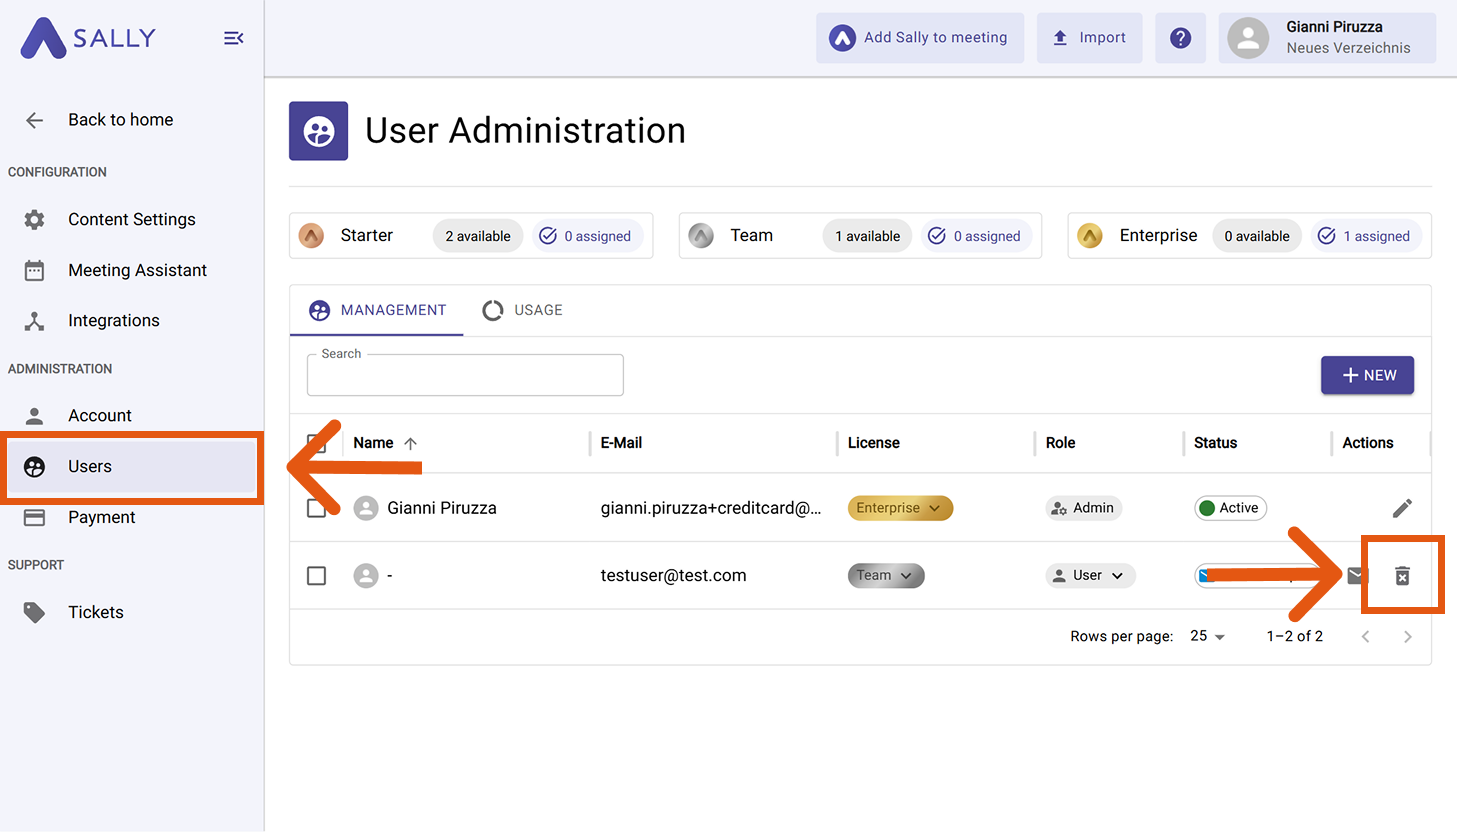Open Meeting Assistant settings
The height and width of the screenshot is (832, 1457).
(x=137, y=270)
